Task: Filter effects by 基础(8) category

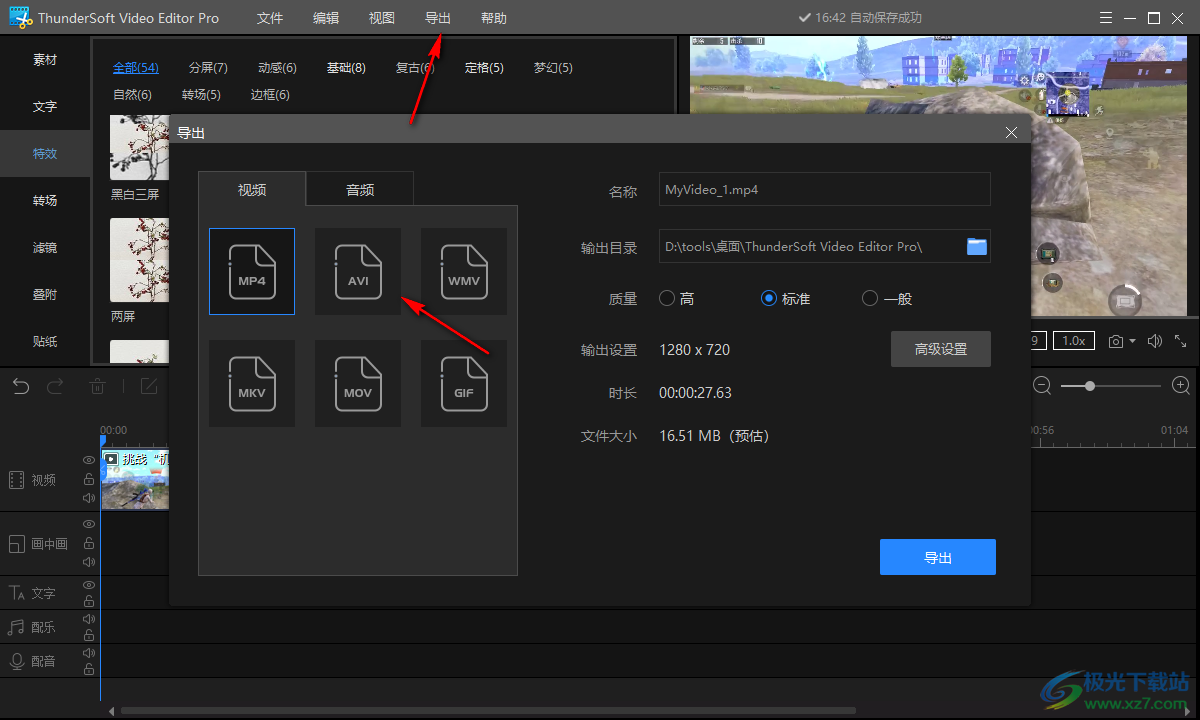Action: point(346,68)
